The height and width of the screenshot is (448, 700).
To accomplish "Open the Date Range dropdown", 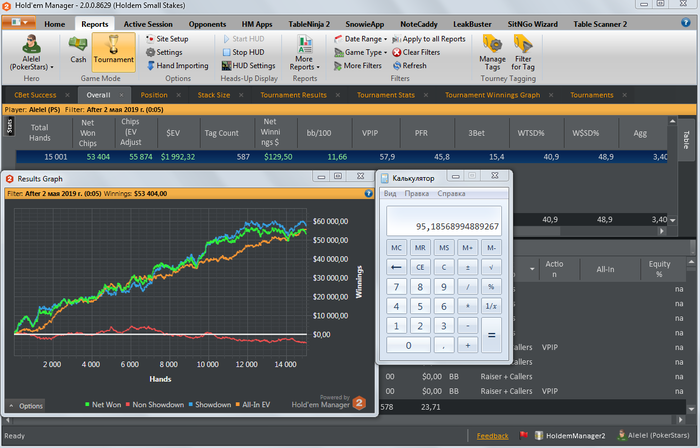I will coord(361,39).
